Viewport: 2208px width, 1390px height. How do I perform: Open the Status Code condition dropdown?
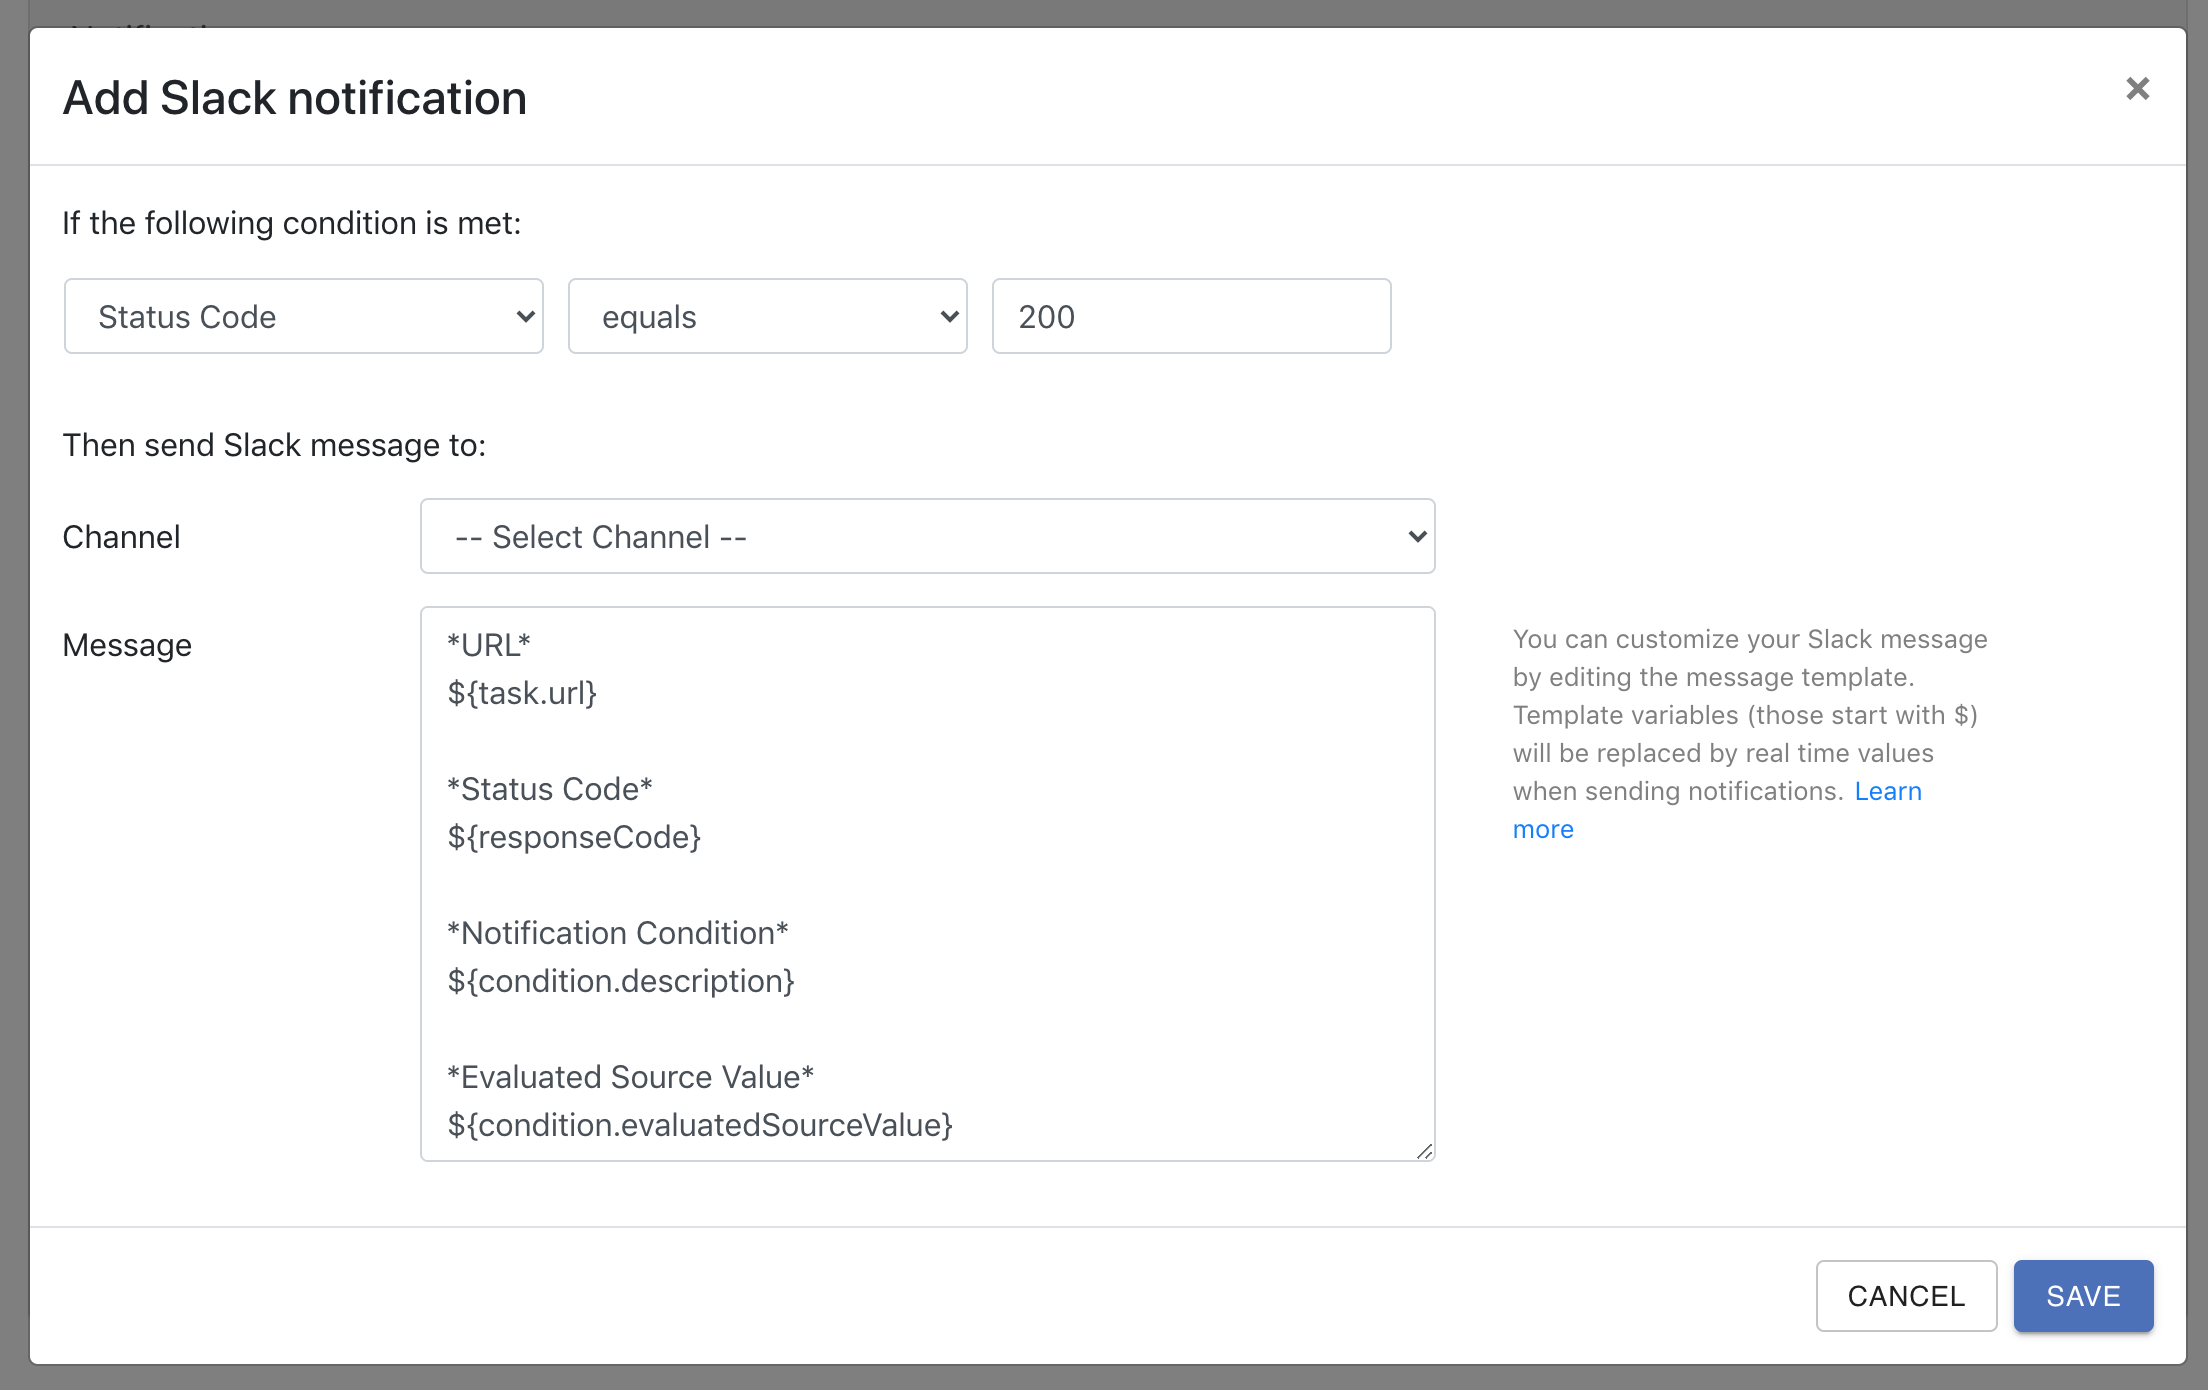pos(304,316)
